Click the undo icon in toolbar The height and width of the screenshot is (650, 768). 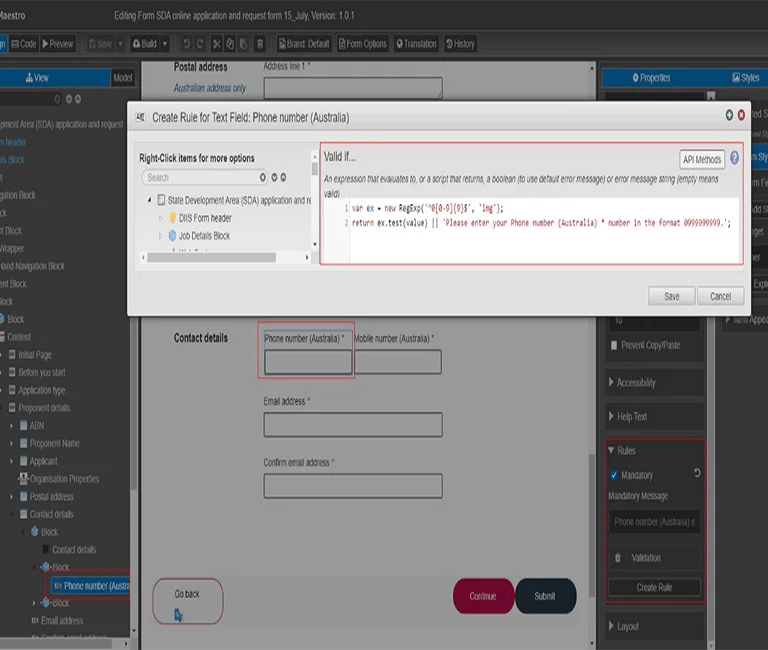(x=187, y=44)
